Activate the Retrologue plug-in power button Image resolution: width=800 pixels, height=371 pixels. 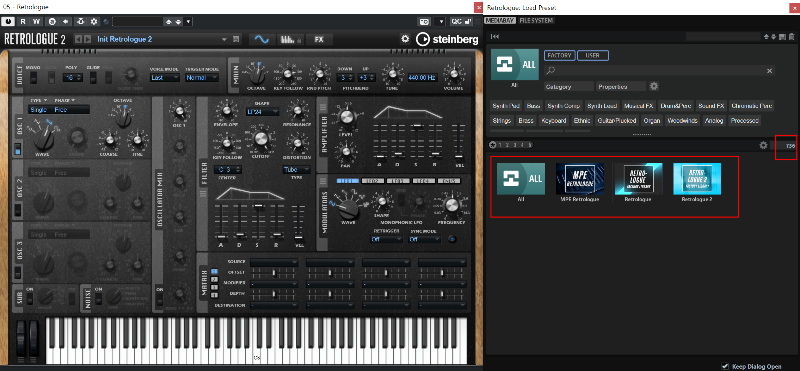coord(9,21)
